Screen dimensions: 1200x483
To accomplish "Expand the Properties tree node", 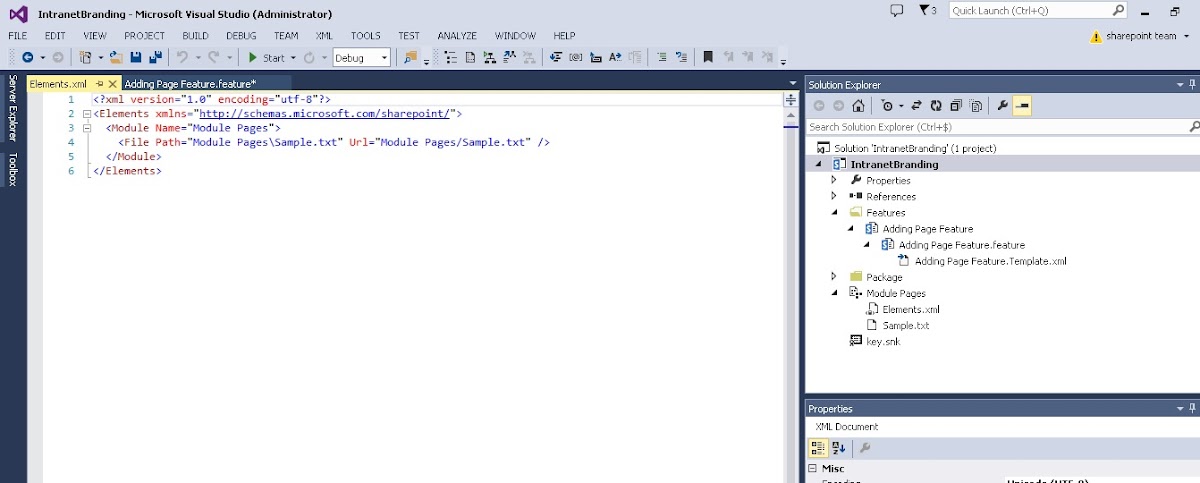I will (x=835, y=180).
